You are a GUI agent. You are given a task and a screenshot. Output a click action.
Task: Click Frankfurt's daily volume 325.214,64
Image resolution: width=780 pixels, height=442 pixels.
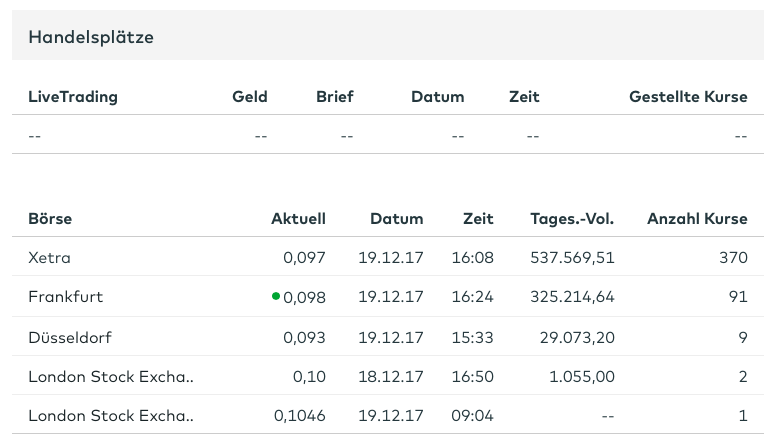(571, 297)
